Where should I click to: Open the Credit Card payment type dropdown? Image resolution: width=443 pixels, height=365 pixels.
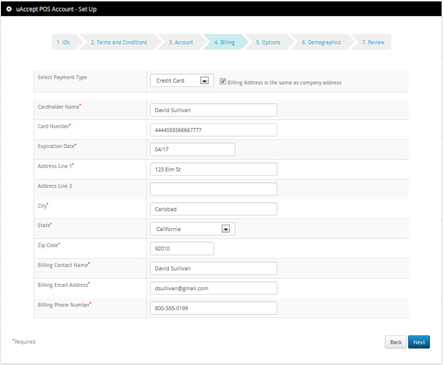(182, 81)
